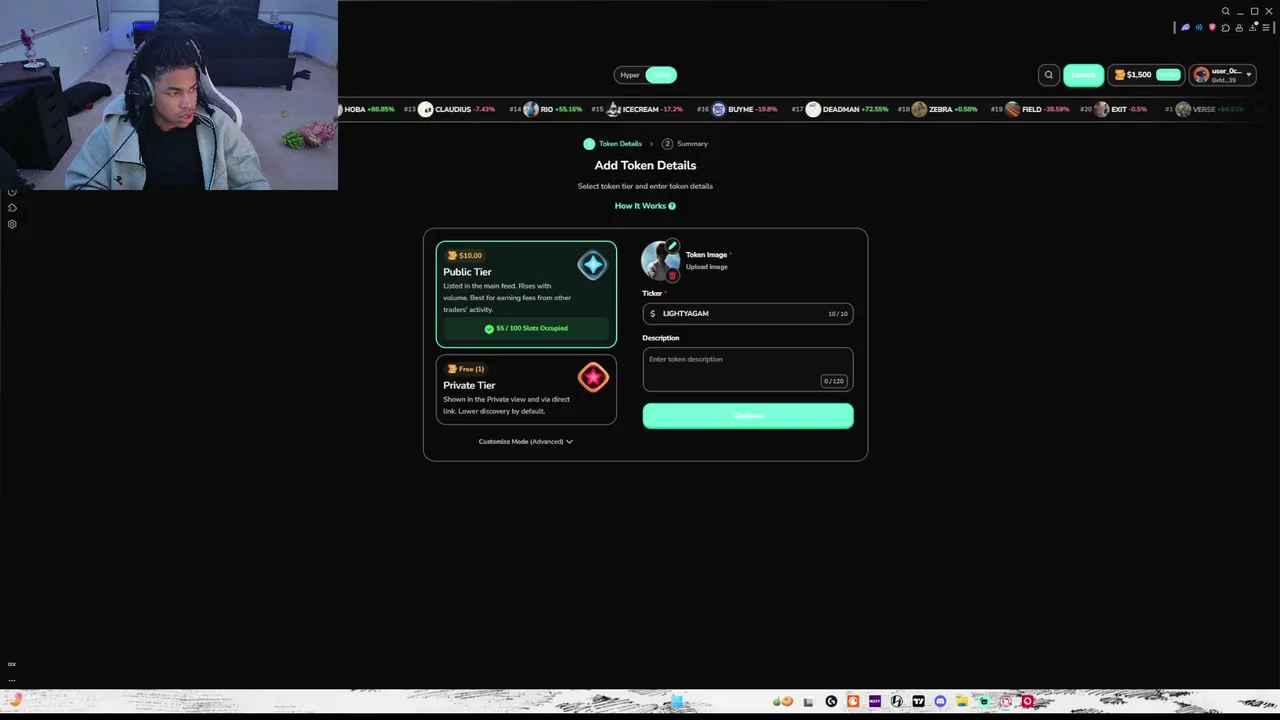Click the $10.00 price tag on Public Tier
Viewport: 1280px width, 720px height.
click(465, 256)
